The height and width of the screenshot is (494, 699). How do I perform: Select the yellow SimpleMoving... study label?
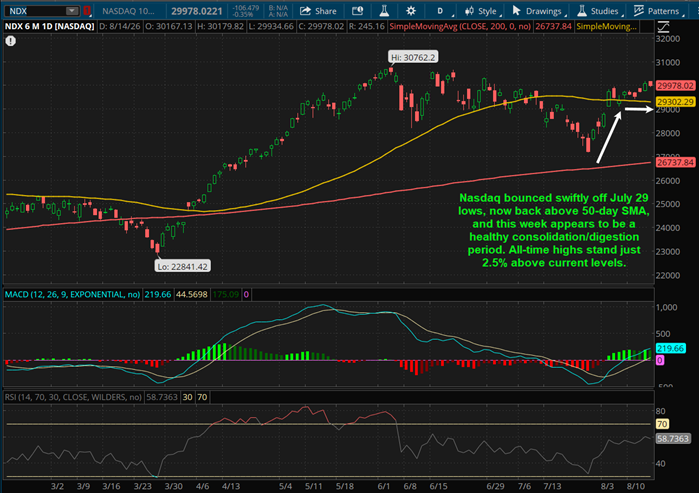[x=606, y=27]
